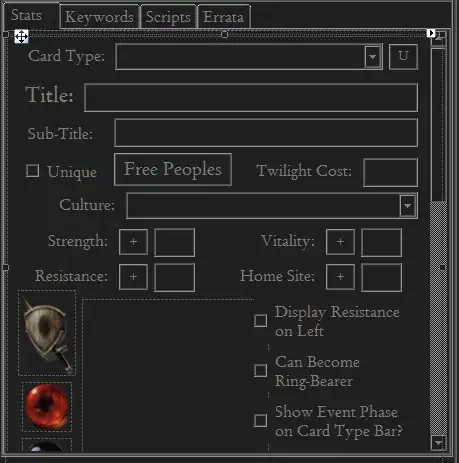Expand the Culture dropdown list
Screen dimensions: 459x463
(407, 205)
